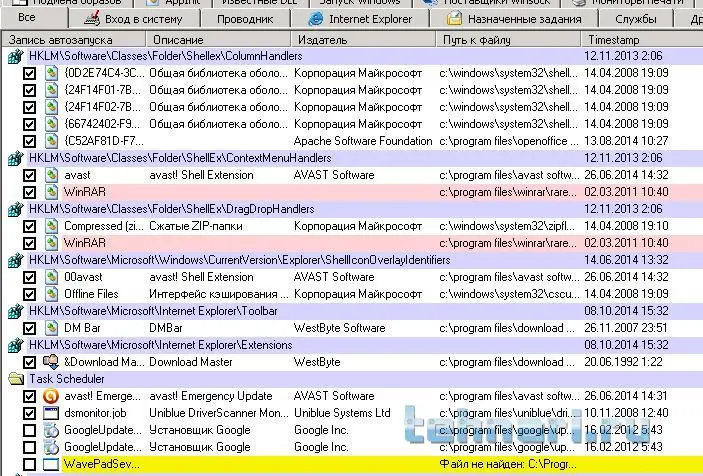Click file icon next to DM Bar

pos(51,329)
